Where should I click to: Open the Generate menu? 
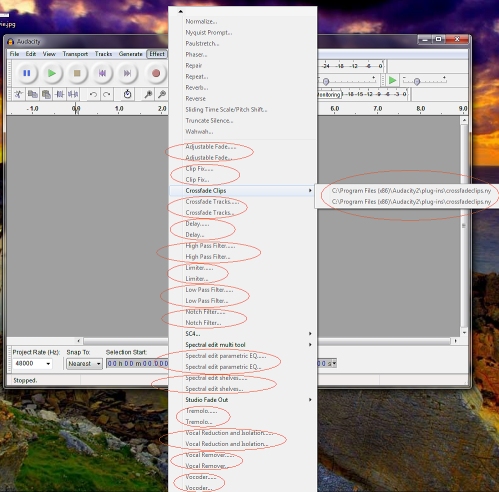131,54
